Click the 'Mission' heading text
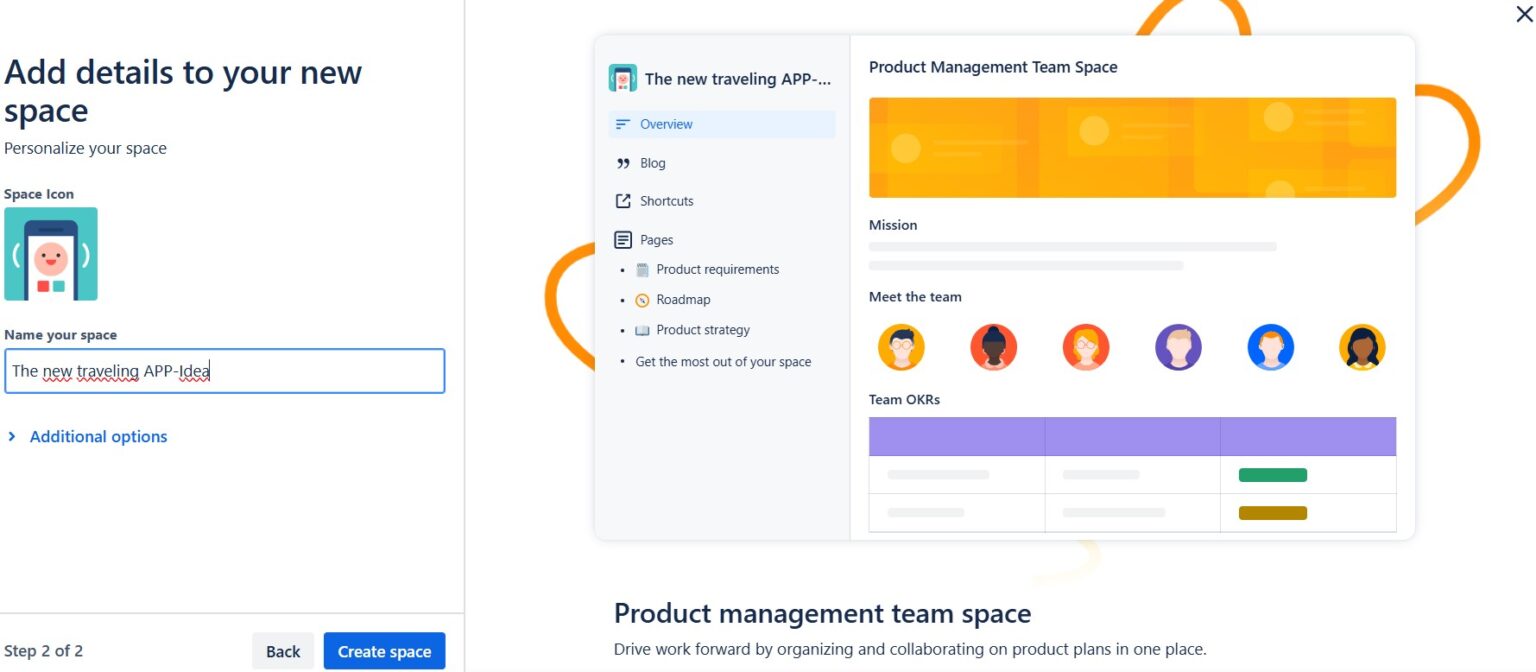Image resolution: width=1536 pixels, height=672 pixels. [x=893, y=225]
